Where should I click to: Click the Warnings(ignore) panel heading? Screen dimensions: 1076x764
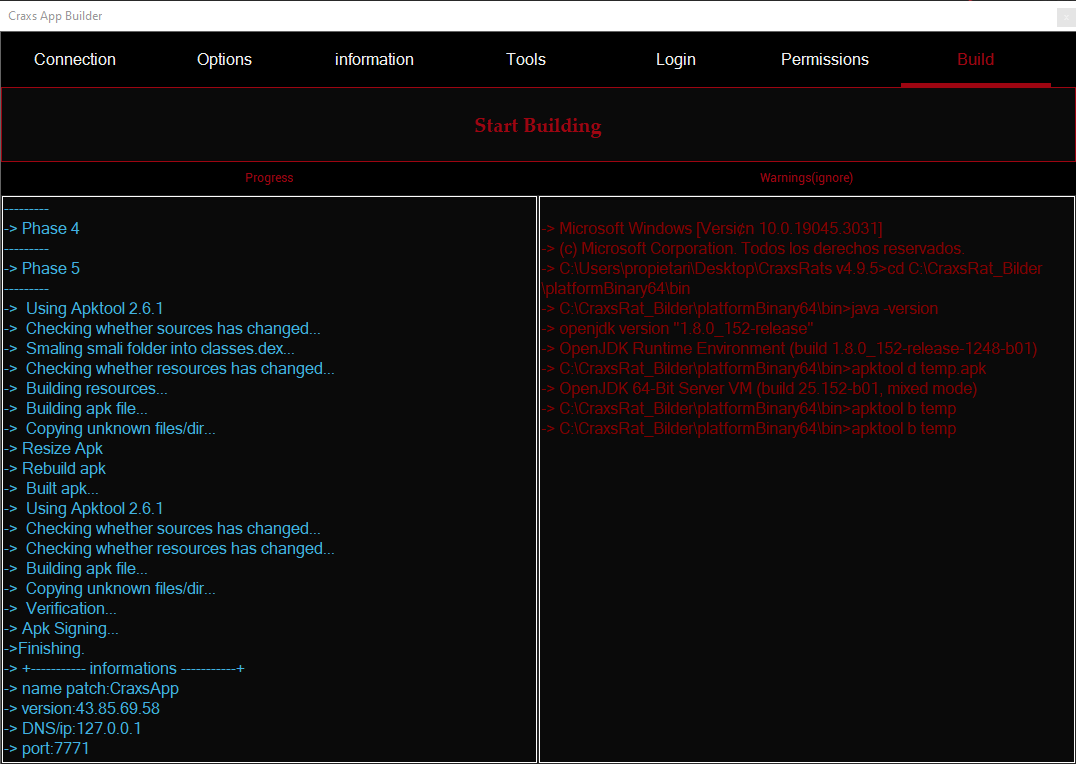(x=806, y=178)
